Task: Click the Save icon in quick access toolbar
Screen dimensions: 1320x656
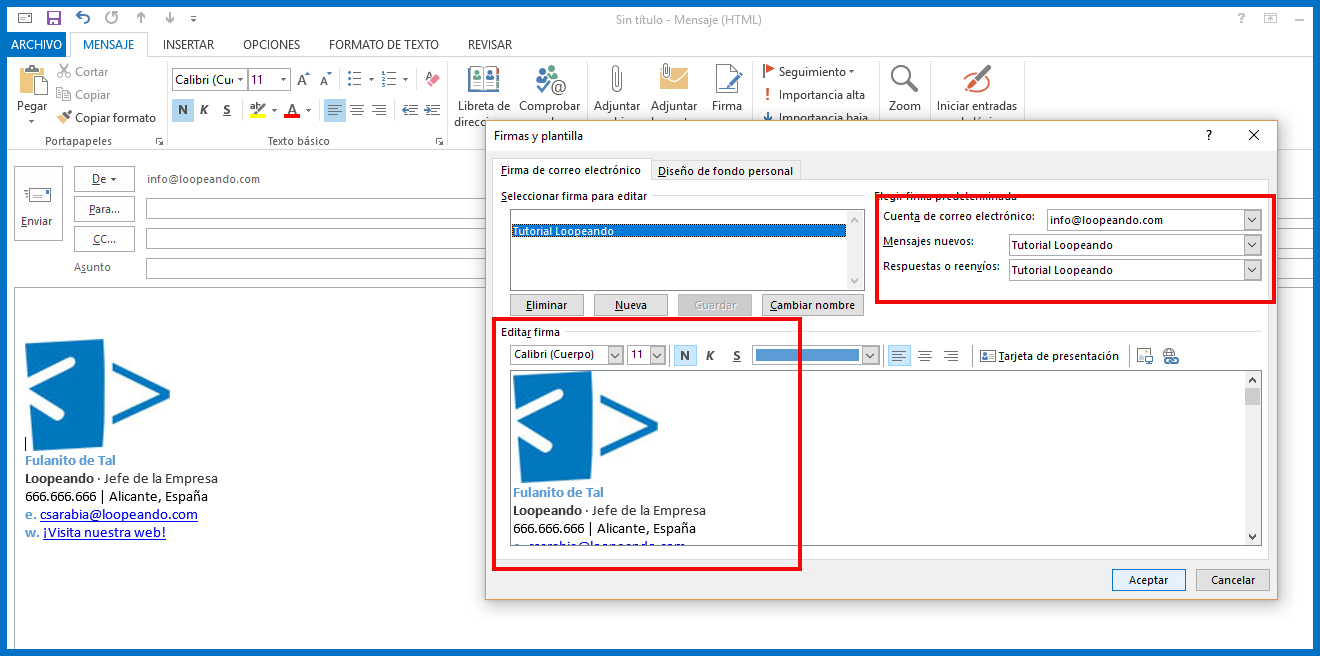Action: pyautogui.click(x=54, y=18)
